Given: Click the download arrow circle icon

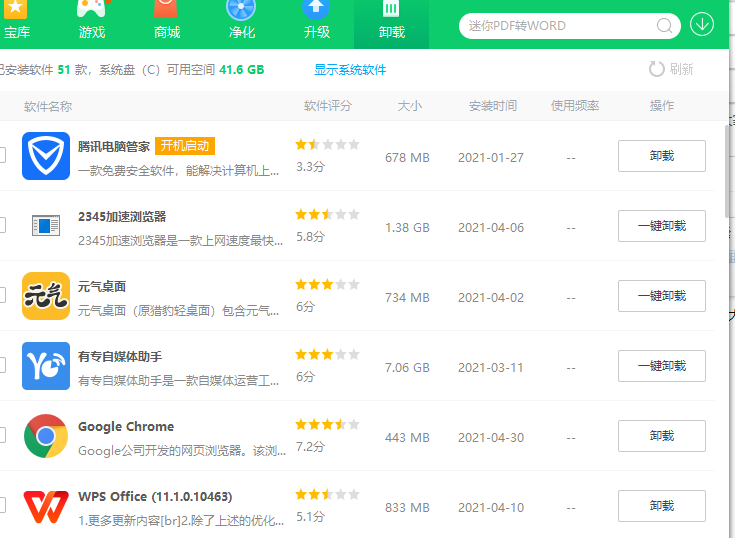Looking at the screenshot, I should (702, 25).
